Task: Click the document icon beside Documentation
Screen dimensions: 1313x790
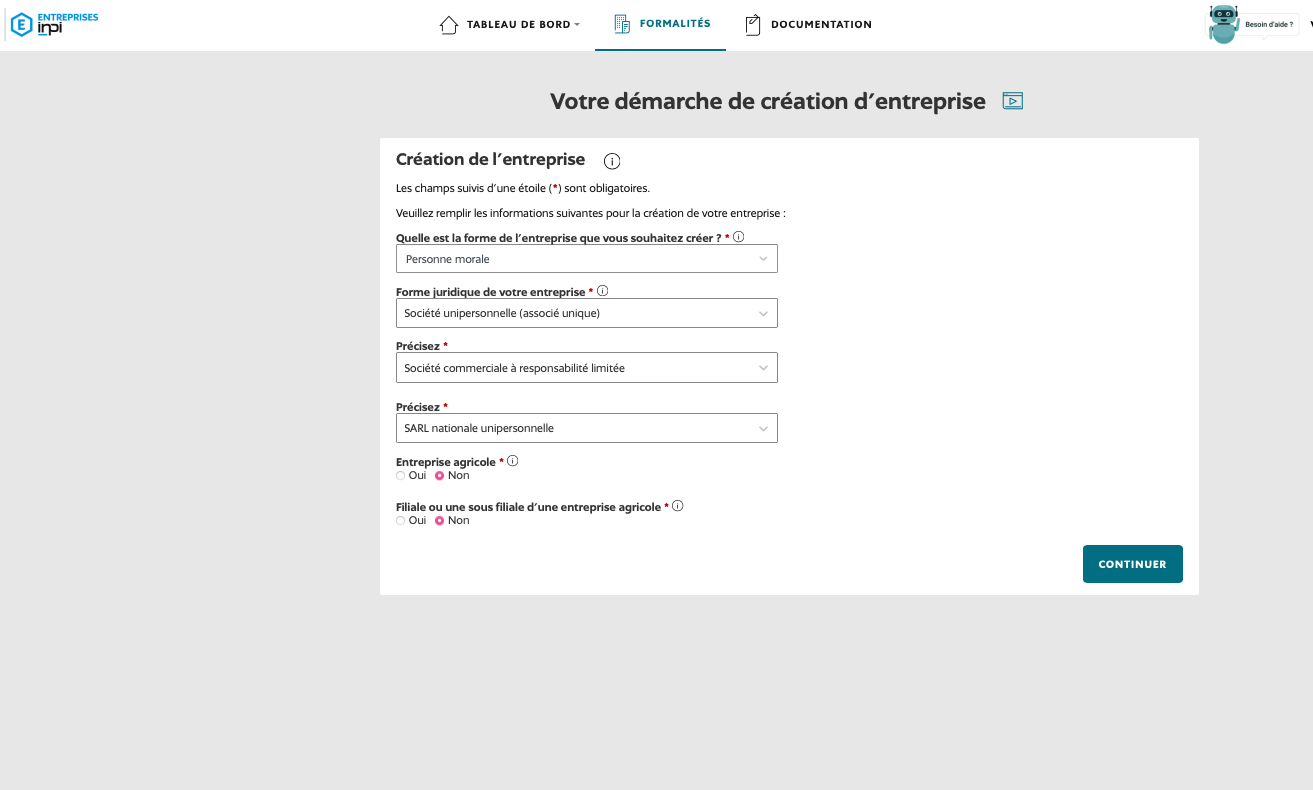Action: point(753,25)
